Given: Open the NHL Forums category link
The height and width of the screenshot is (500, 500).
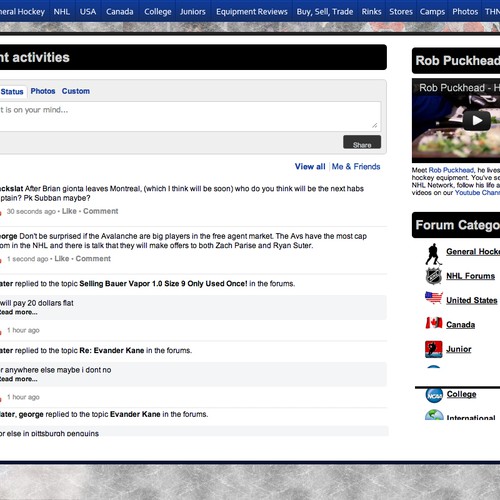Looking at the screenshot, I should [470, 276].
